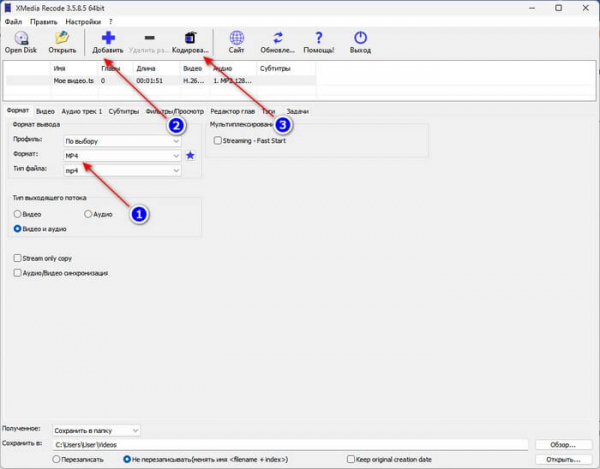Click the Сохранить в path field
The height and width of the screenshot is (469, 600).
point(290,445)
